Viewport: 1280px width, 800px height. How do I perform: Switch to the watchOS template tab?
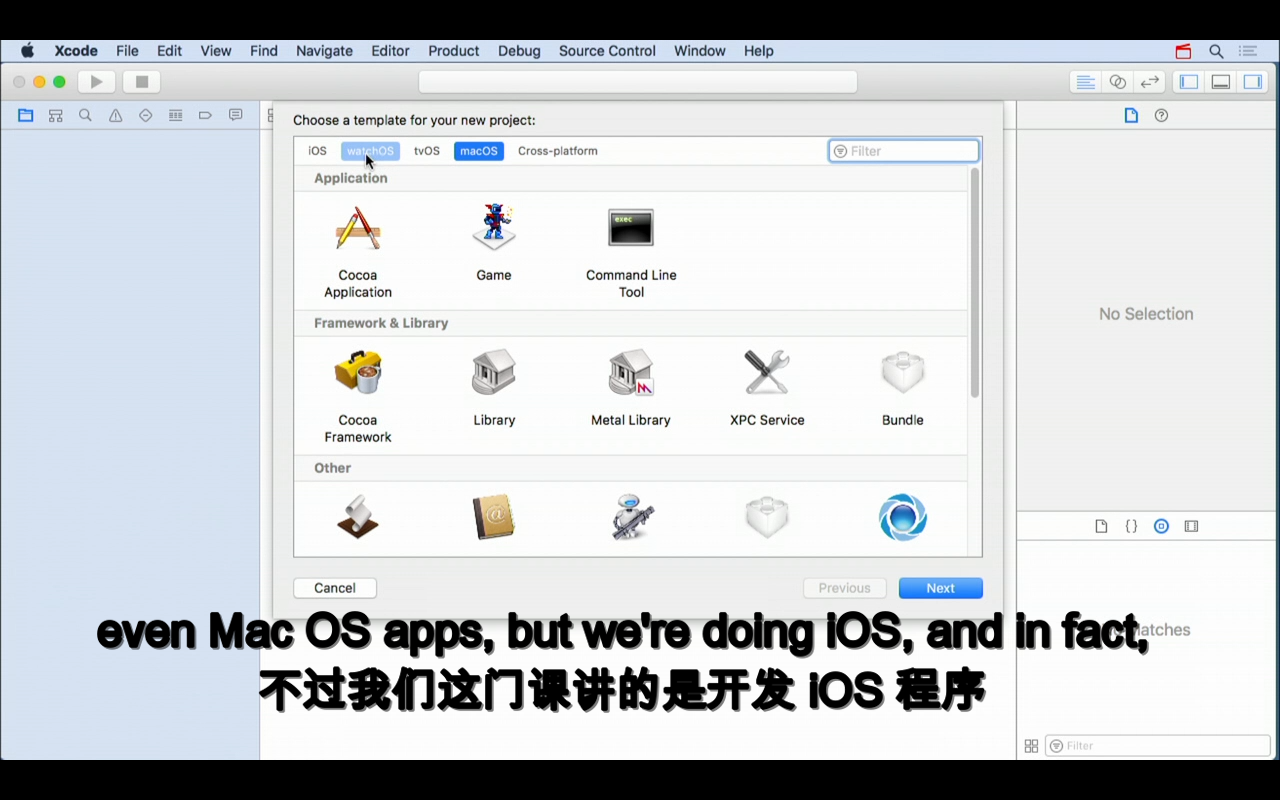[x=370, y=151]
